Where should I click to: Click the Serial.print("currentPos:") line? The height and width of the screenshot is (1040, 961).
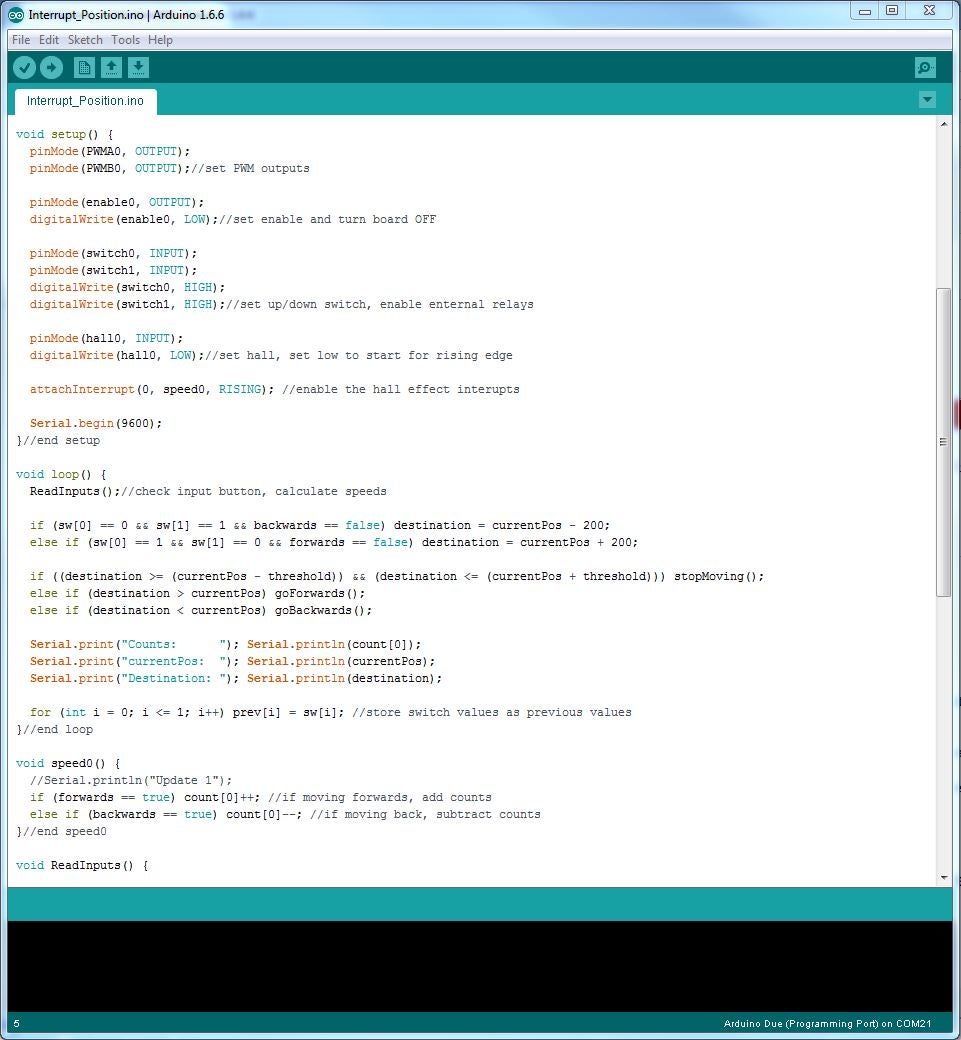click(232, 661)
